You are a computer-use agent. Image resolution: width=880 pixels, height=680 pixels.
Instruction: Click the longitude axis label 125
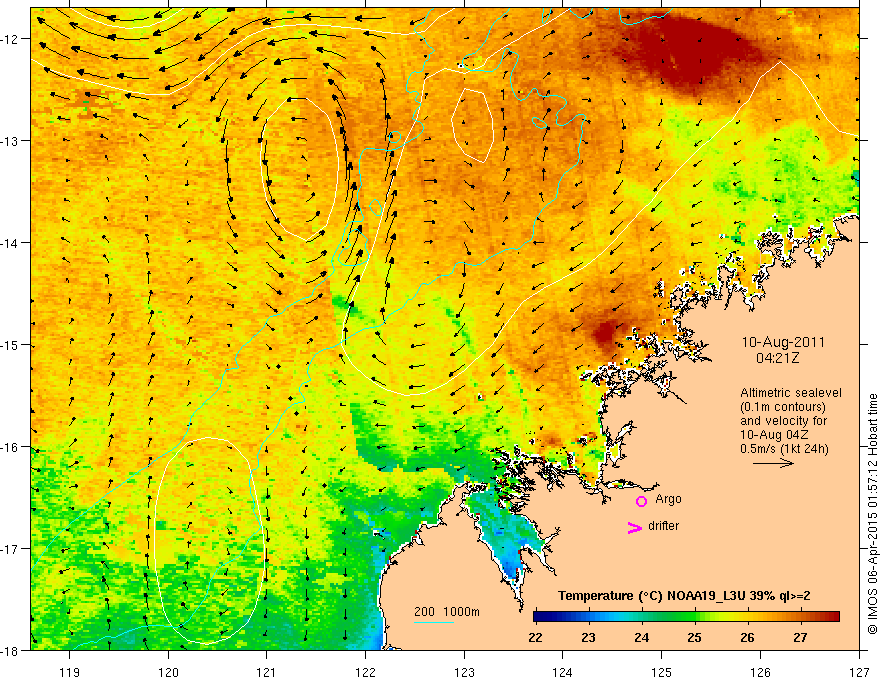[x=662, y=672]
